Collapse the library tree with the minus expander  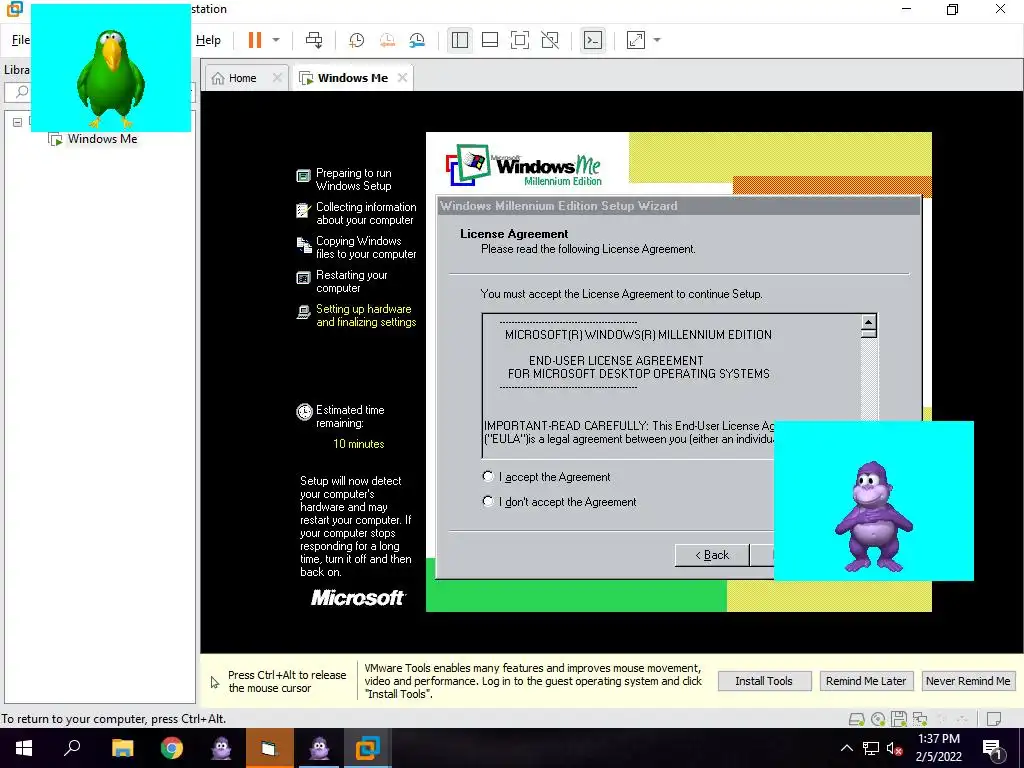(18, 122)
